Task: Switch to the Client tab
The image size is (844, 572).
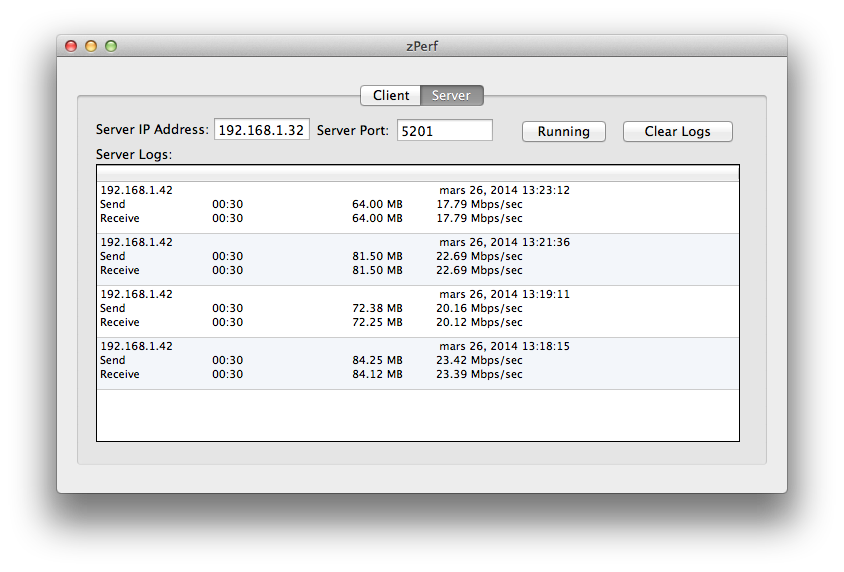Action: 391,95
